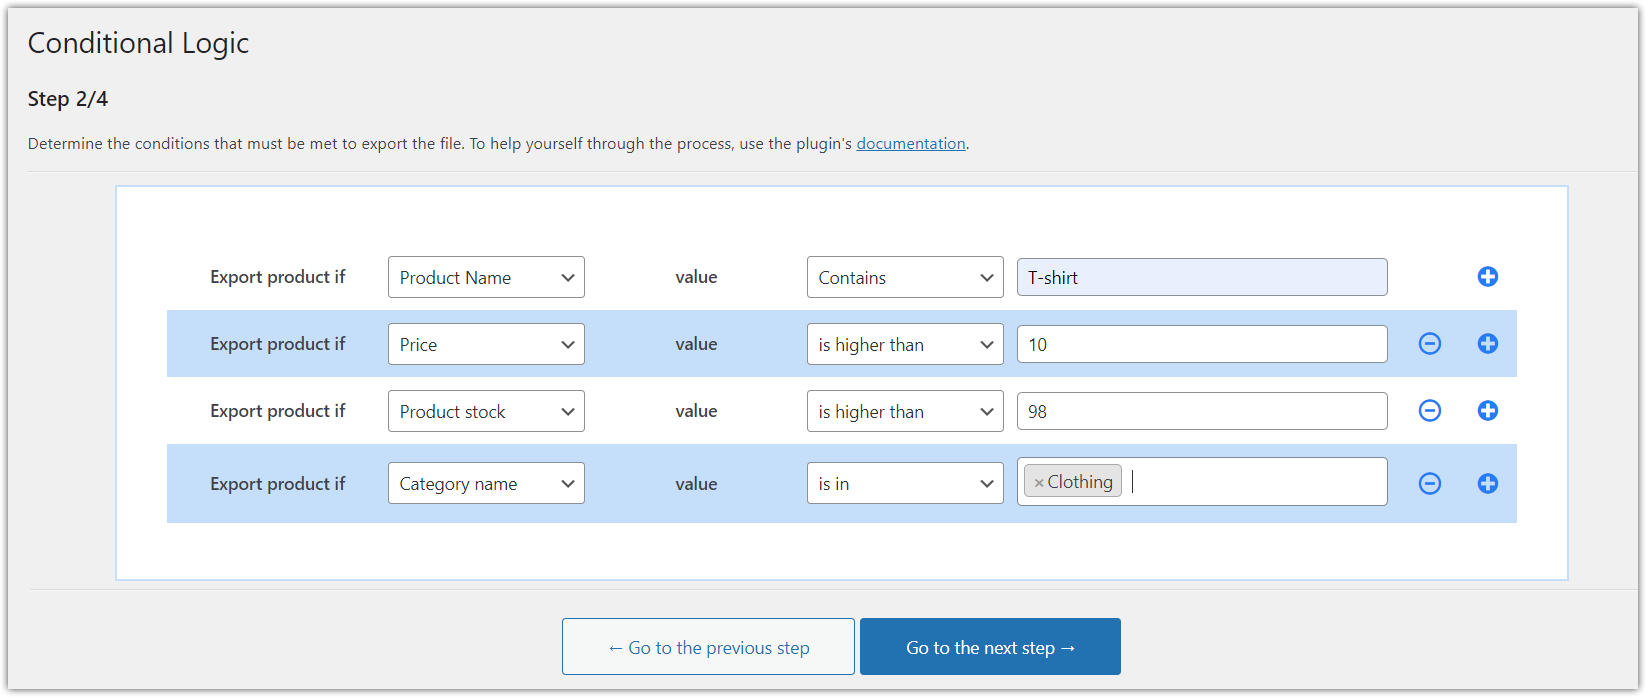Open Product stock row's 'is higher than' dropdown
Screen dimensions: 1646x697
(x=905, y=411)
